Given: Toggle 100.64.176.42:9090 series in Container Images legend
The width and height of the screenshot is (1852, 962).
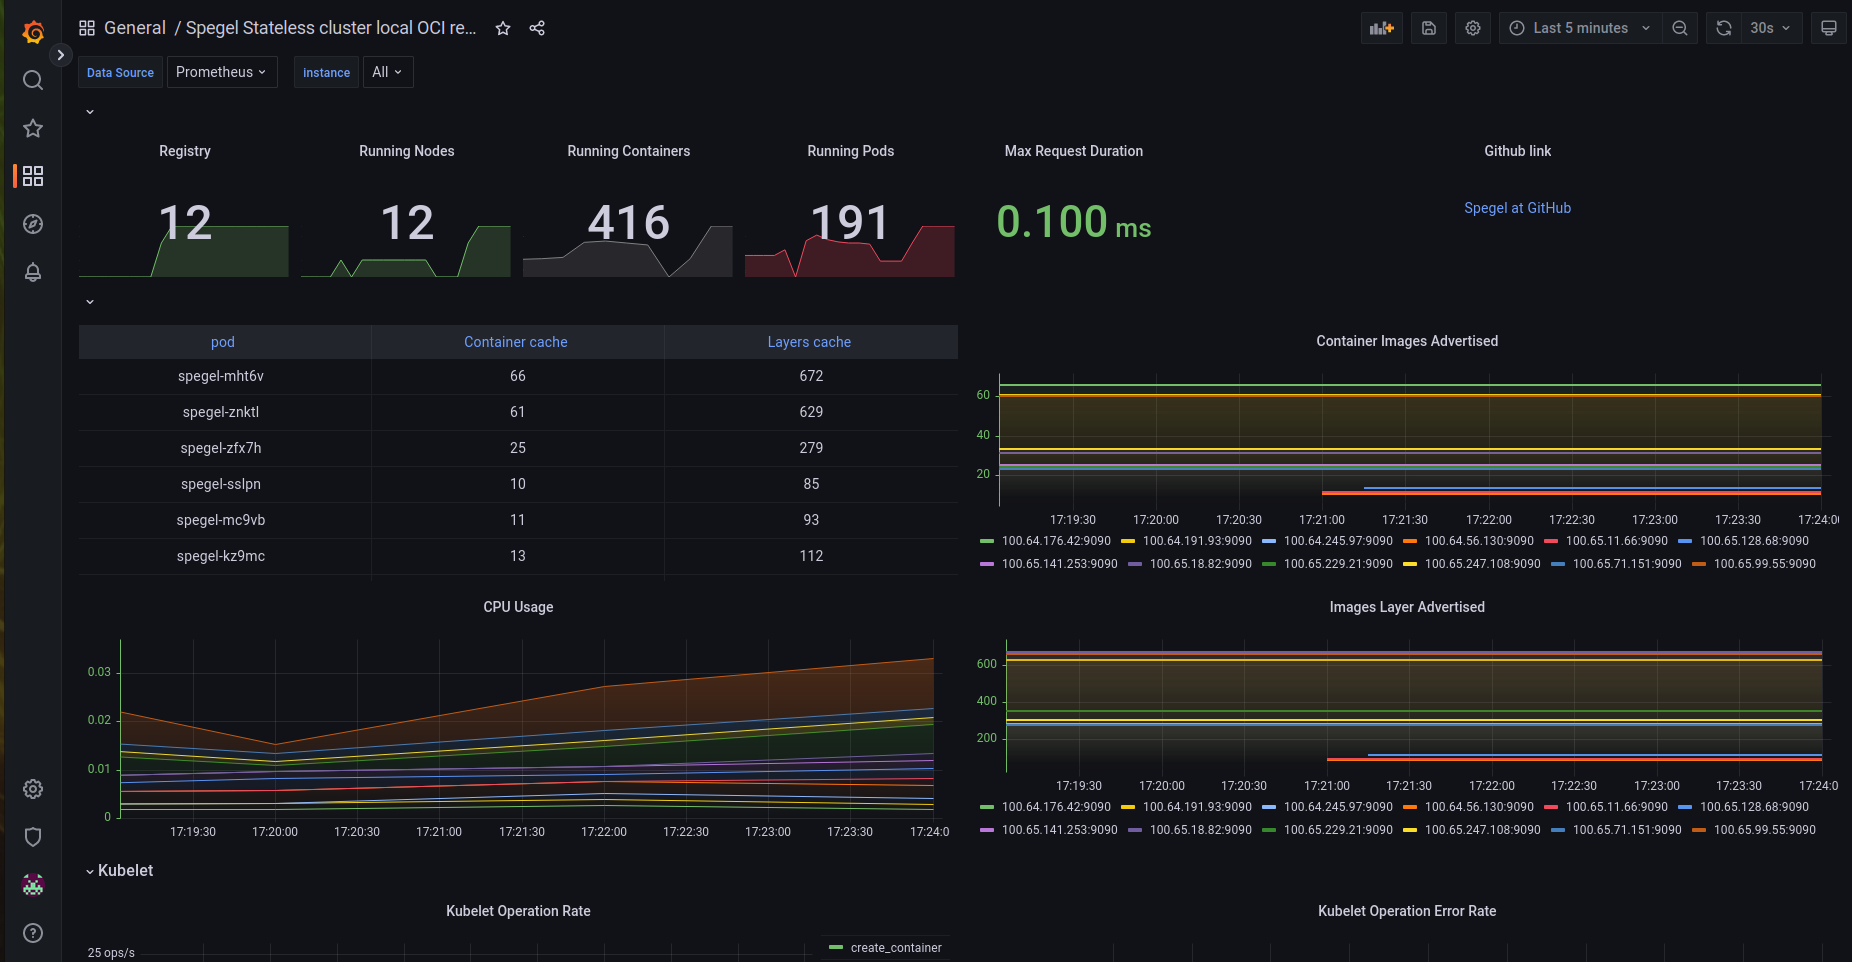Looking at the screenshot, I should coord(1056,541).
